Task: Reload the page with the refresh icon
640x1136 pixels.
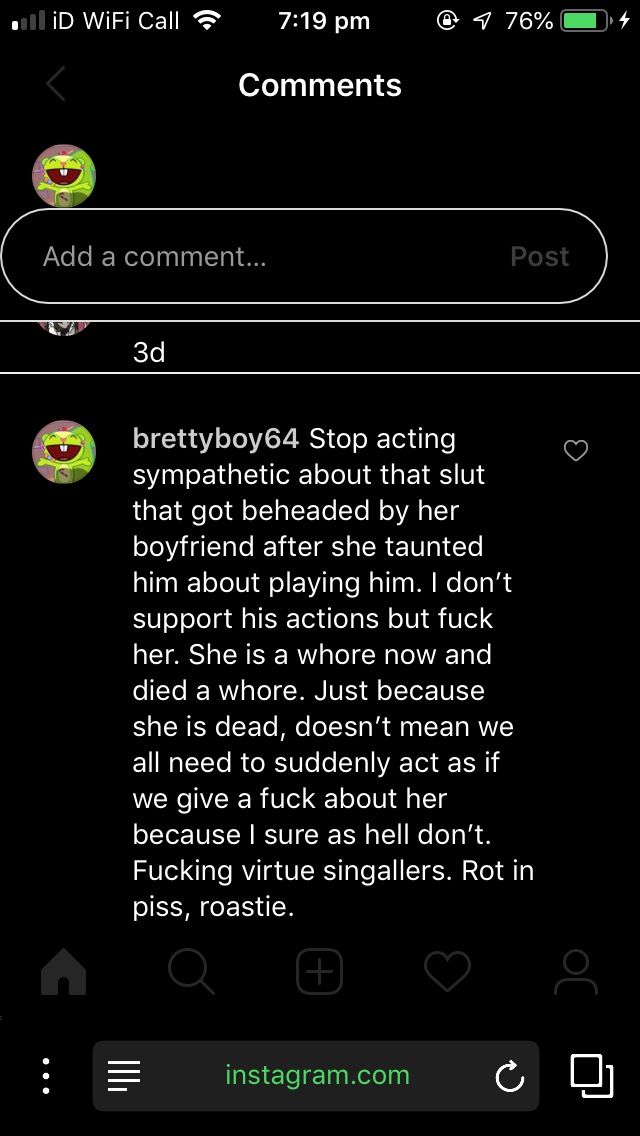Action: coord(509,1076)
